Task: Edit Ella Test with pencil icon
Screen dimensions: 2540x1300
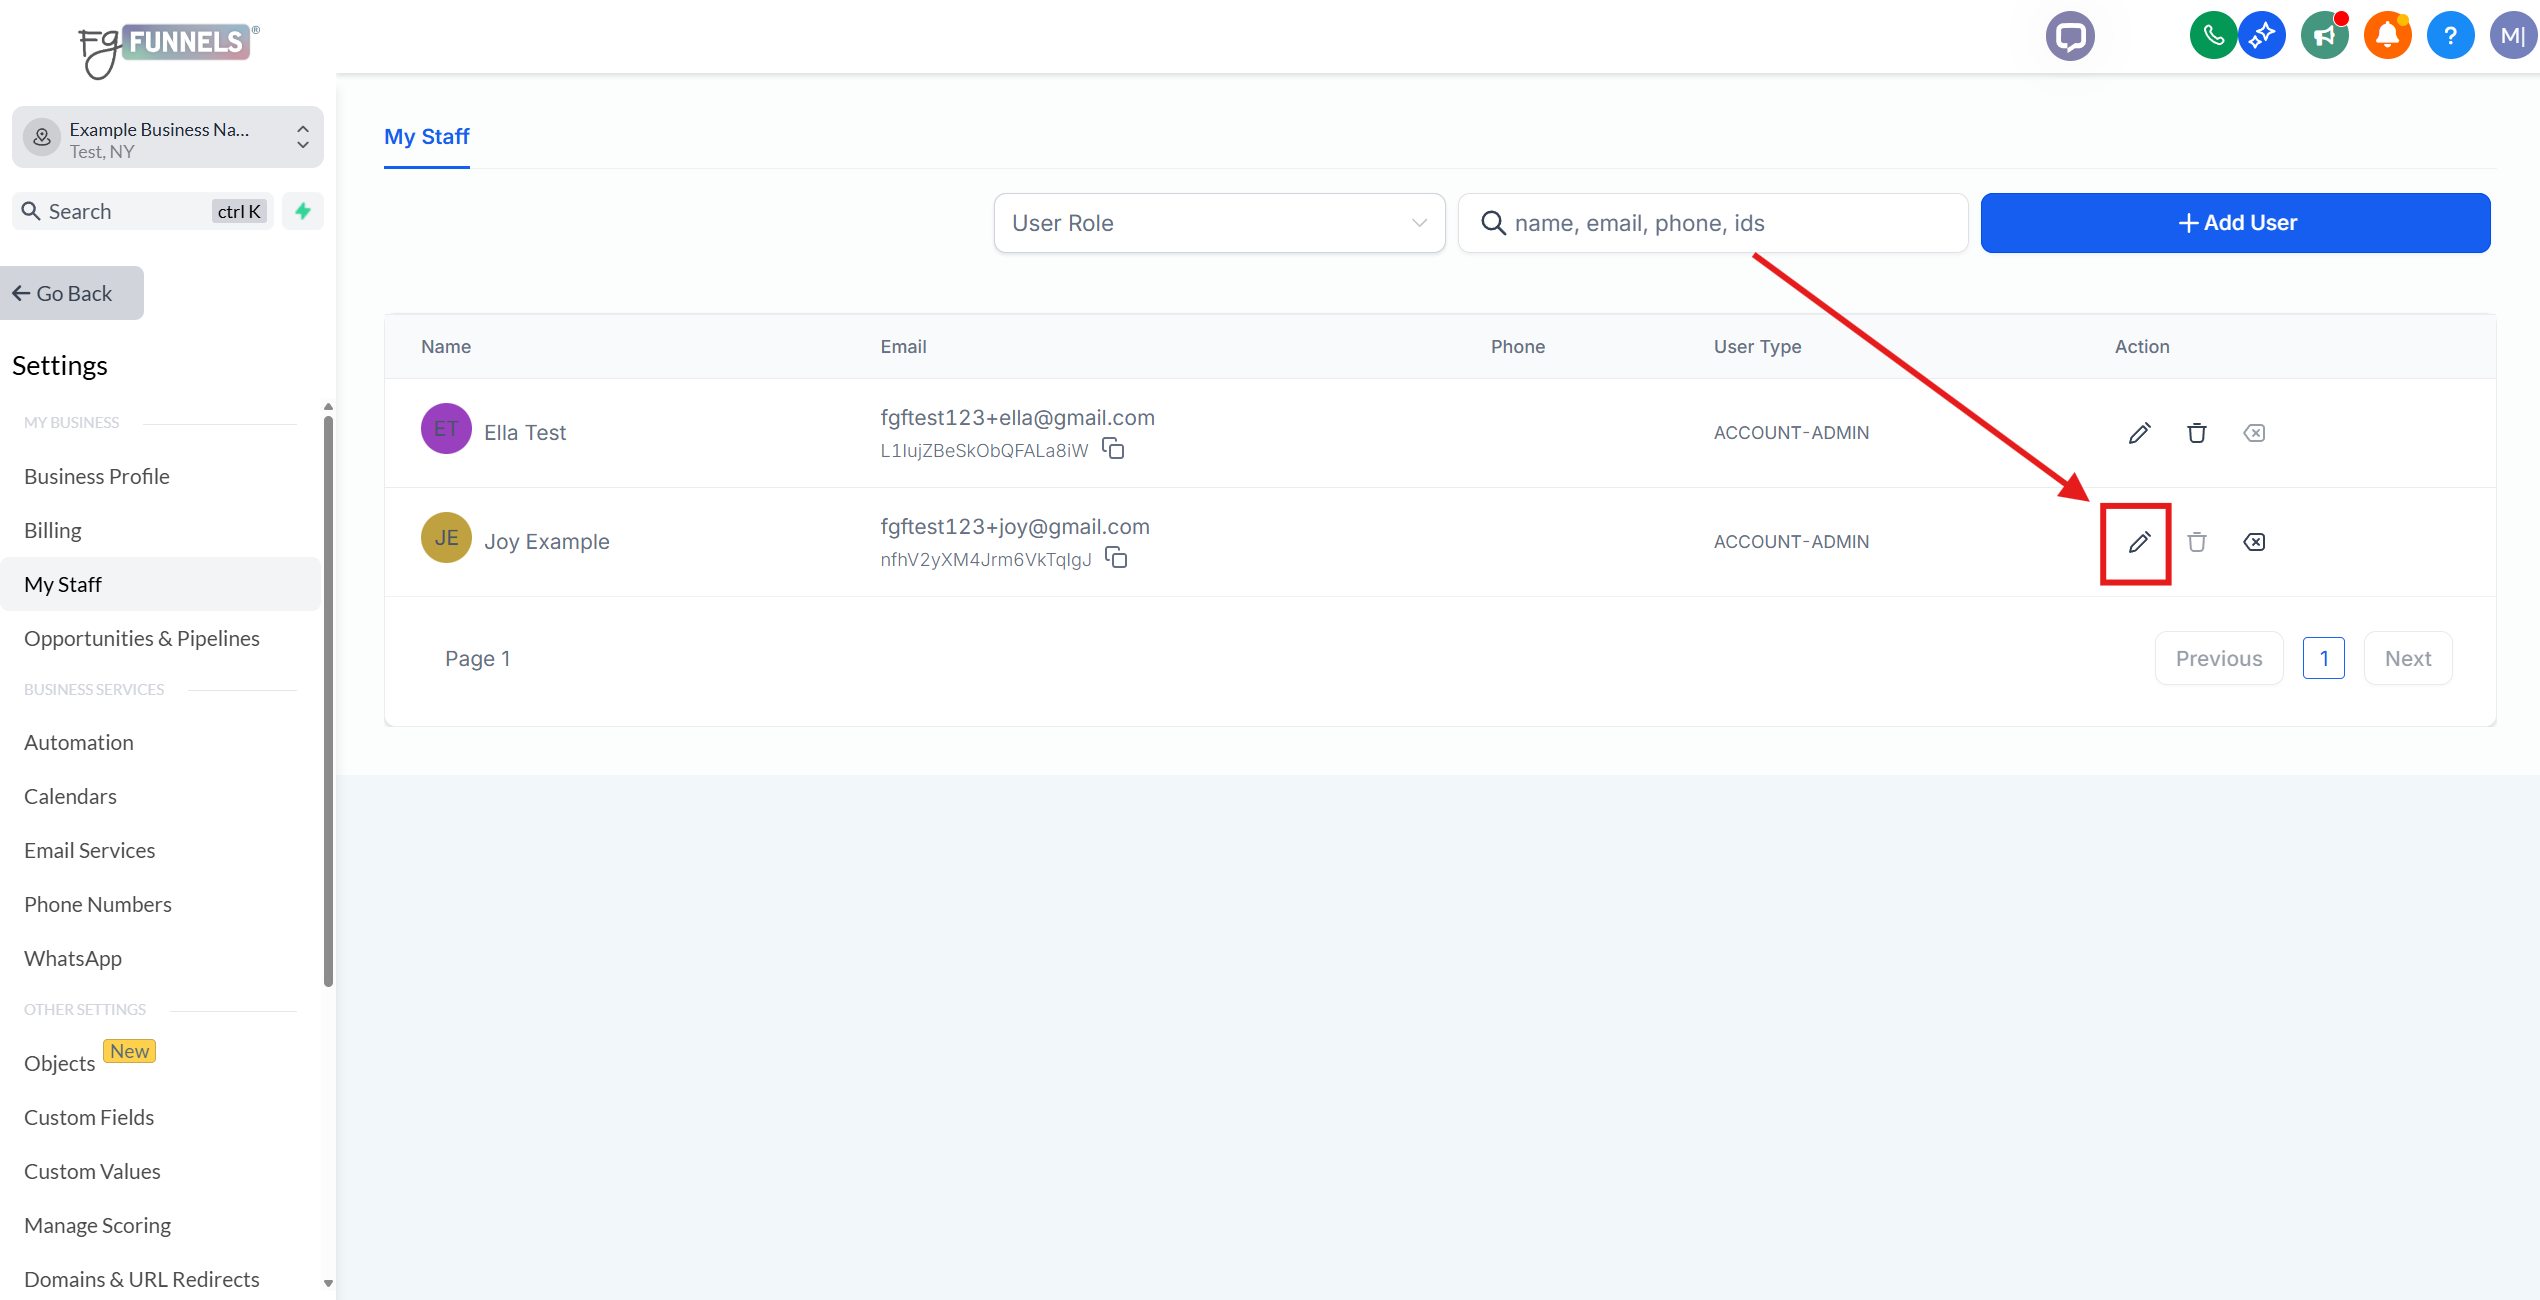Action: click(2138, 433)
